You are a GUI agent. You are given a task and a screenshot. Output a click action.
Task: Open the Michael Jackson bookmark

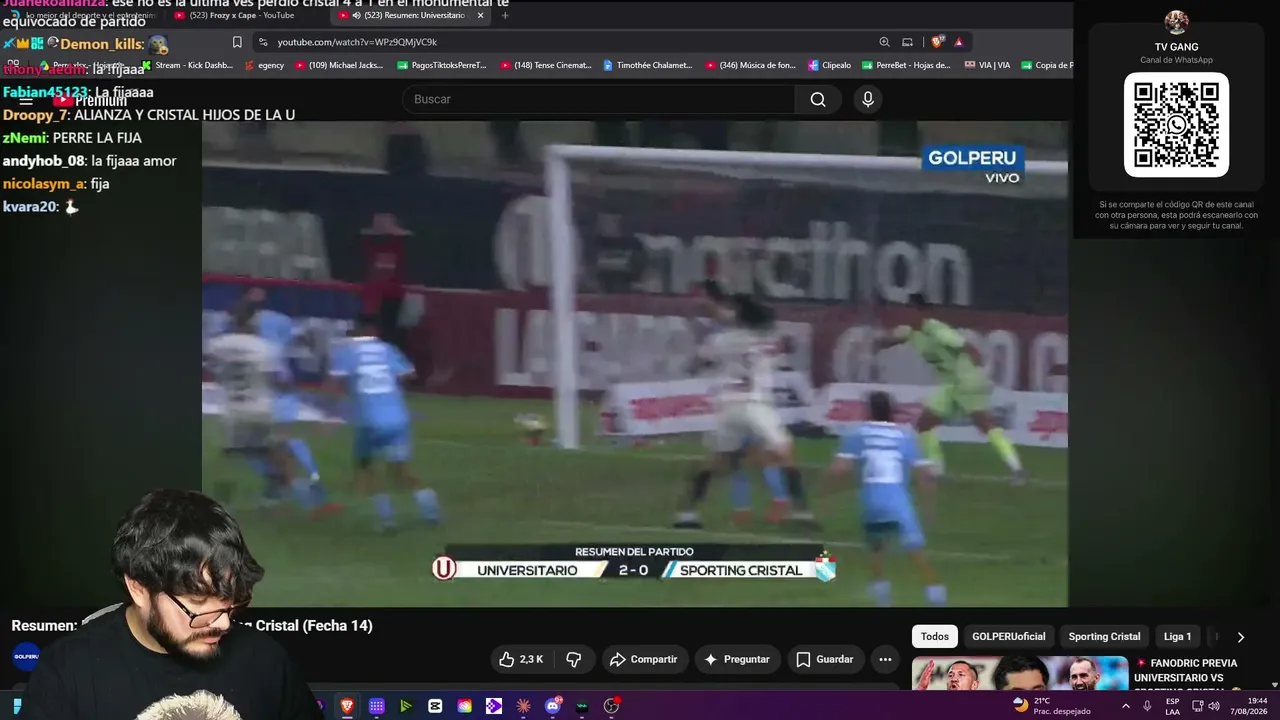[338, 65]
